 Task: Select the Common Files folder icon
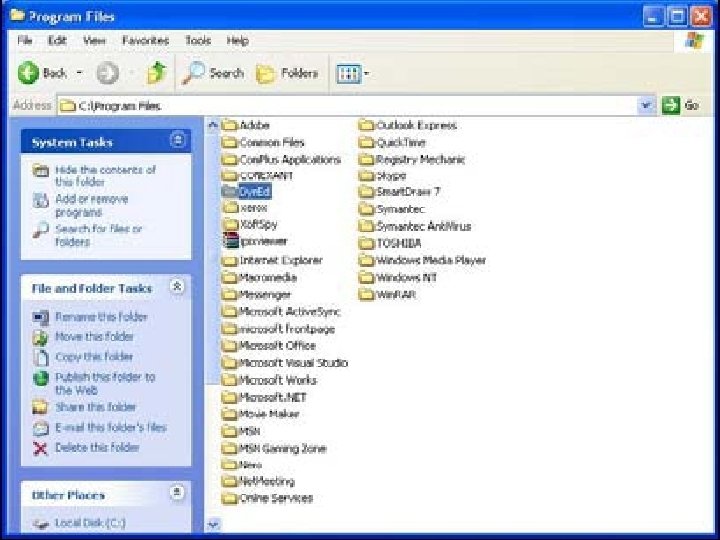229,142
